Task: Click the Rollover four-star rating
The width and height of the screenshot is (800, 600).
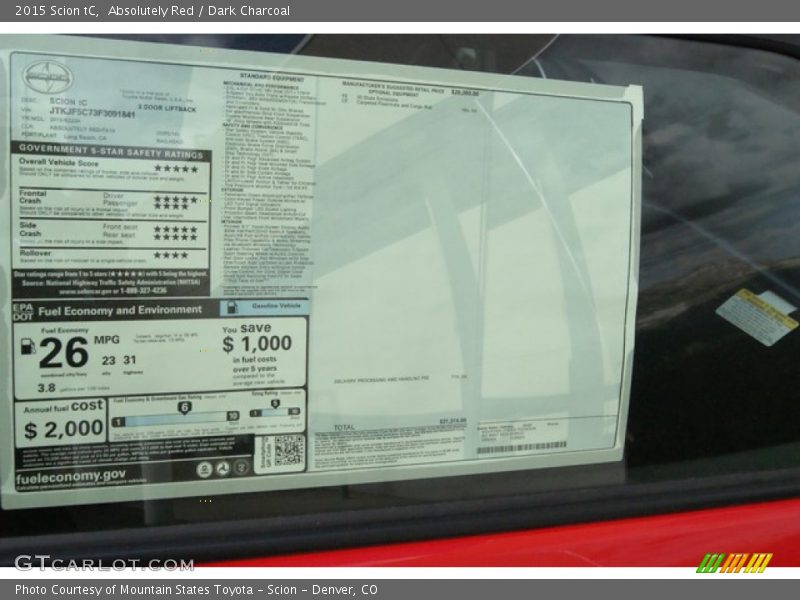Action: click(171, 255)
